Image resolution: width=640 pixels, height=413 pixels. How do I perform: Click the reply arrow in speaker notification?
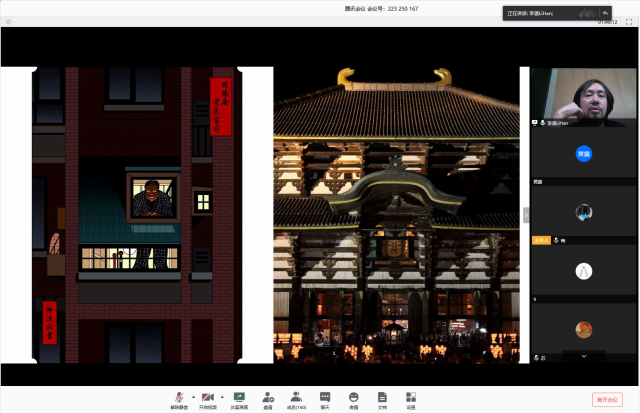pos(605,13)
